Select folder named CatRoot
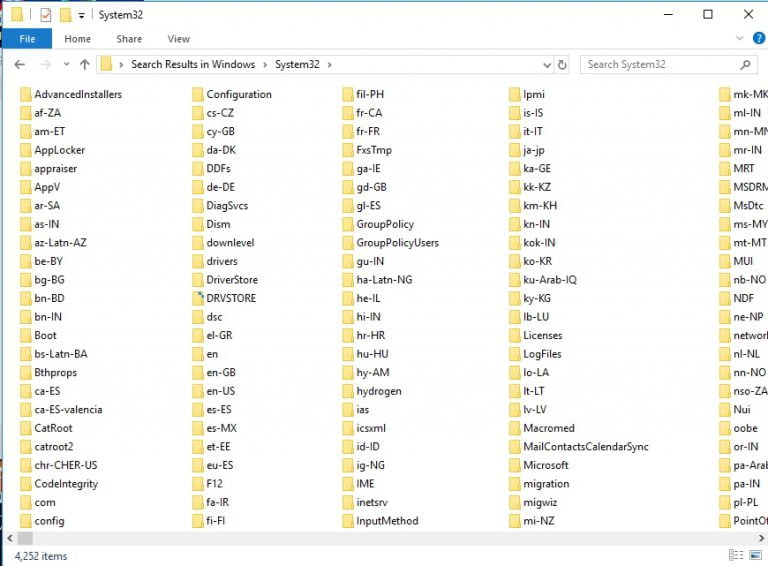768x566 pixels. (x=47, y=428)
